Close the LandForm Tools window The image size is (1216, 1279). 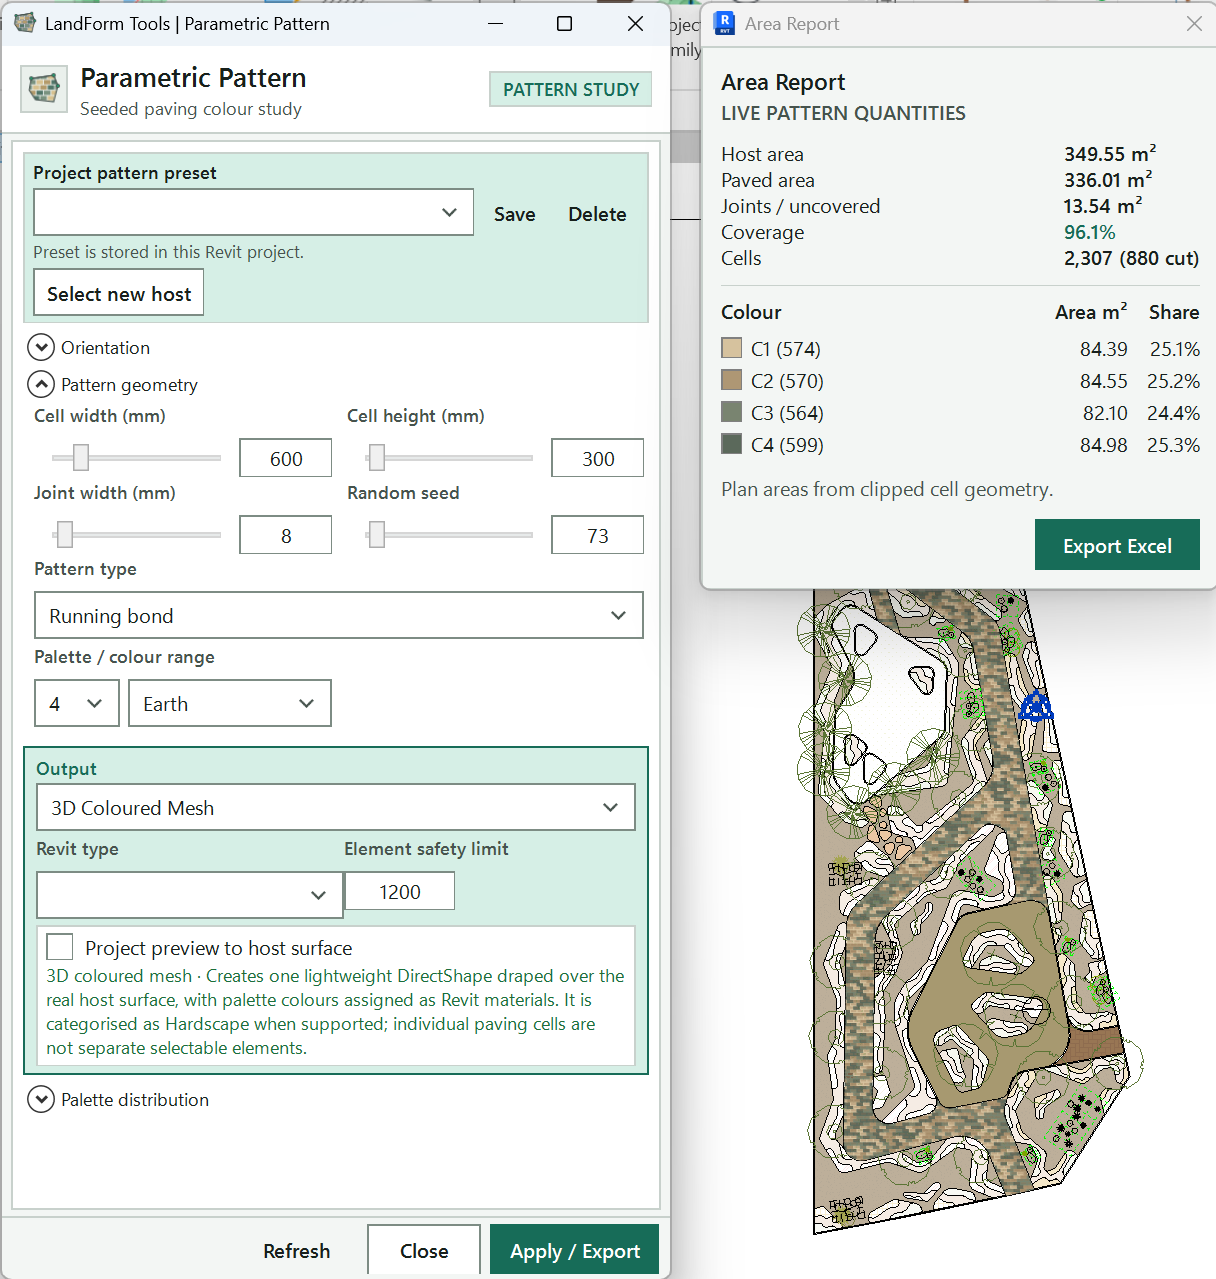coord(635,23)
